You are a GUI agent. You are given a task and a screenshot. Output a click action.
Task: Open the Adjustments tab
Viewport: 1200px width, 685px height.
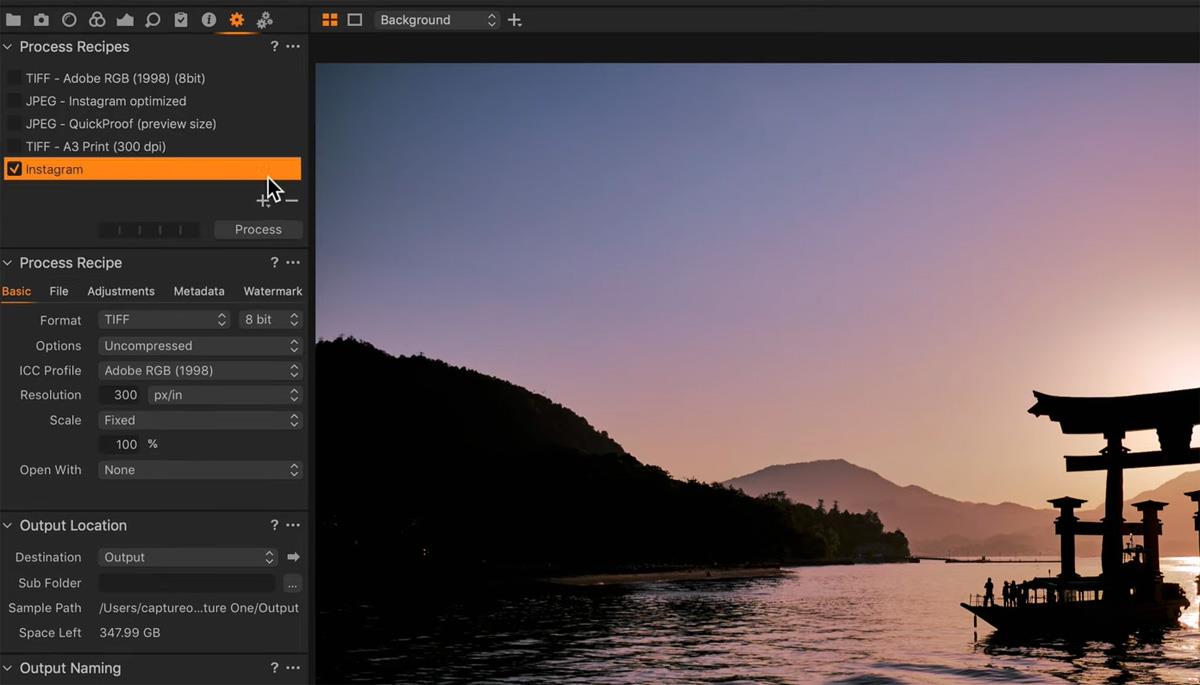[x=121, y=292]
